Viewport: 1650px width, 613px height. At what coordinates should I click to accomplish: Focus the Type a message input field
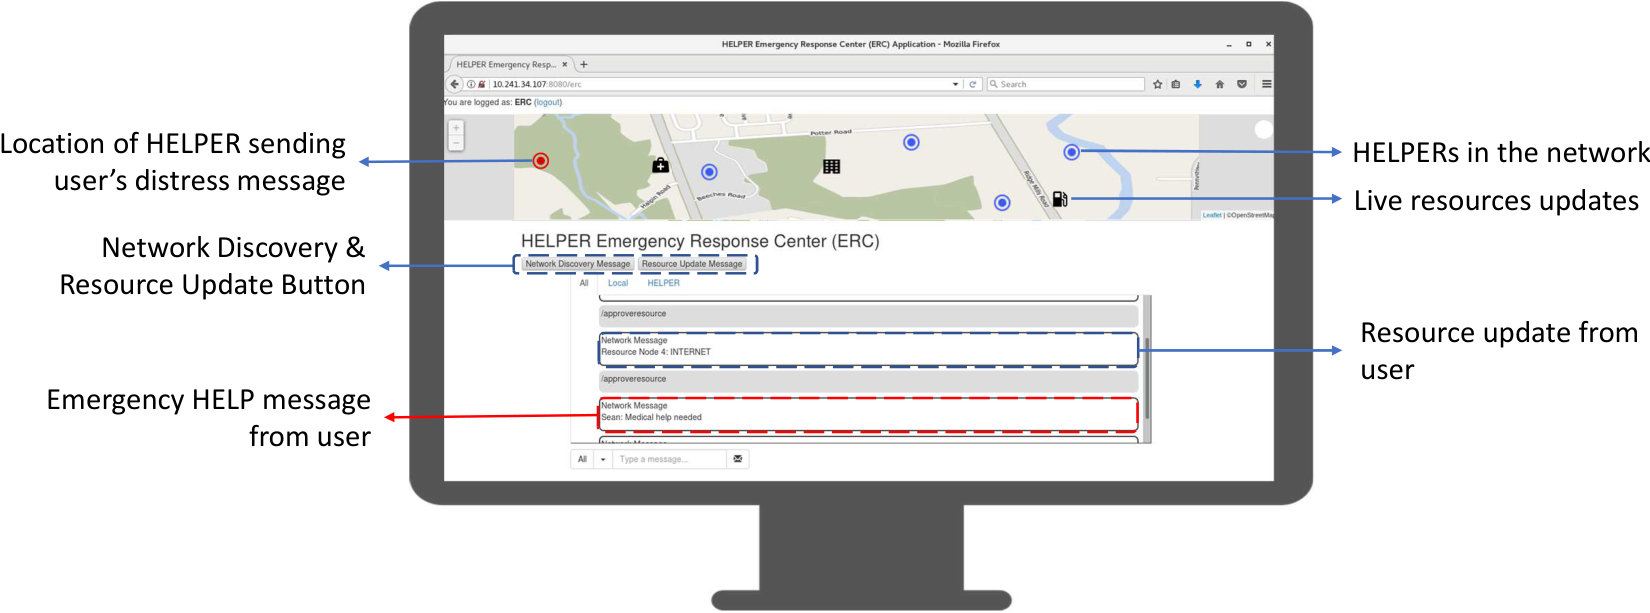pyautogui.click(x=670, y=459)
